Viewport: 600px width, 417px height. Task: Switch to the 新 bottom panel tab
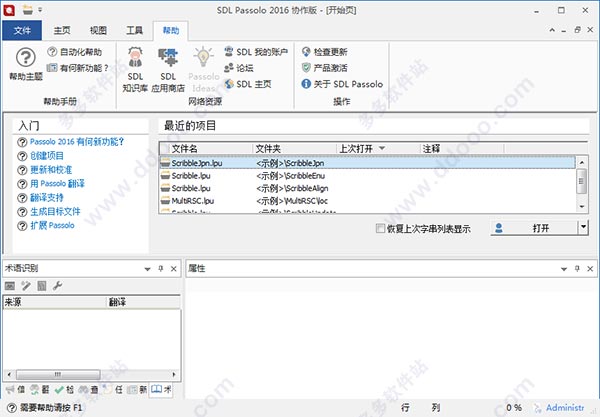(x=137, y=389)
